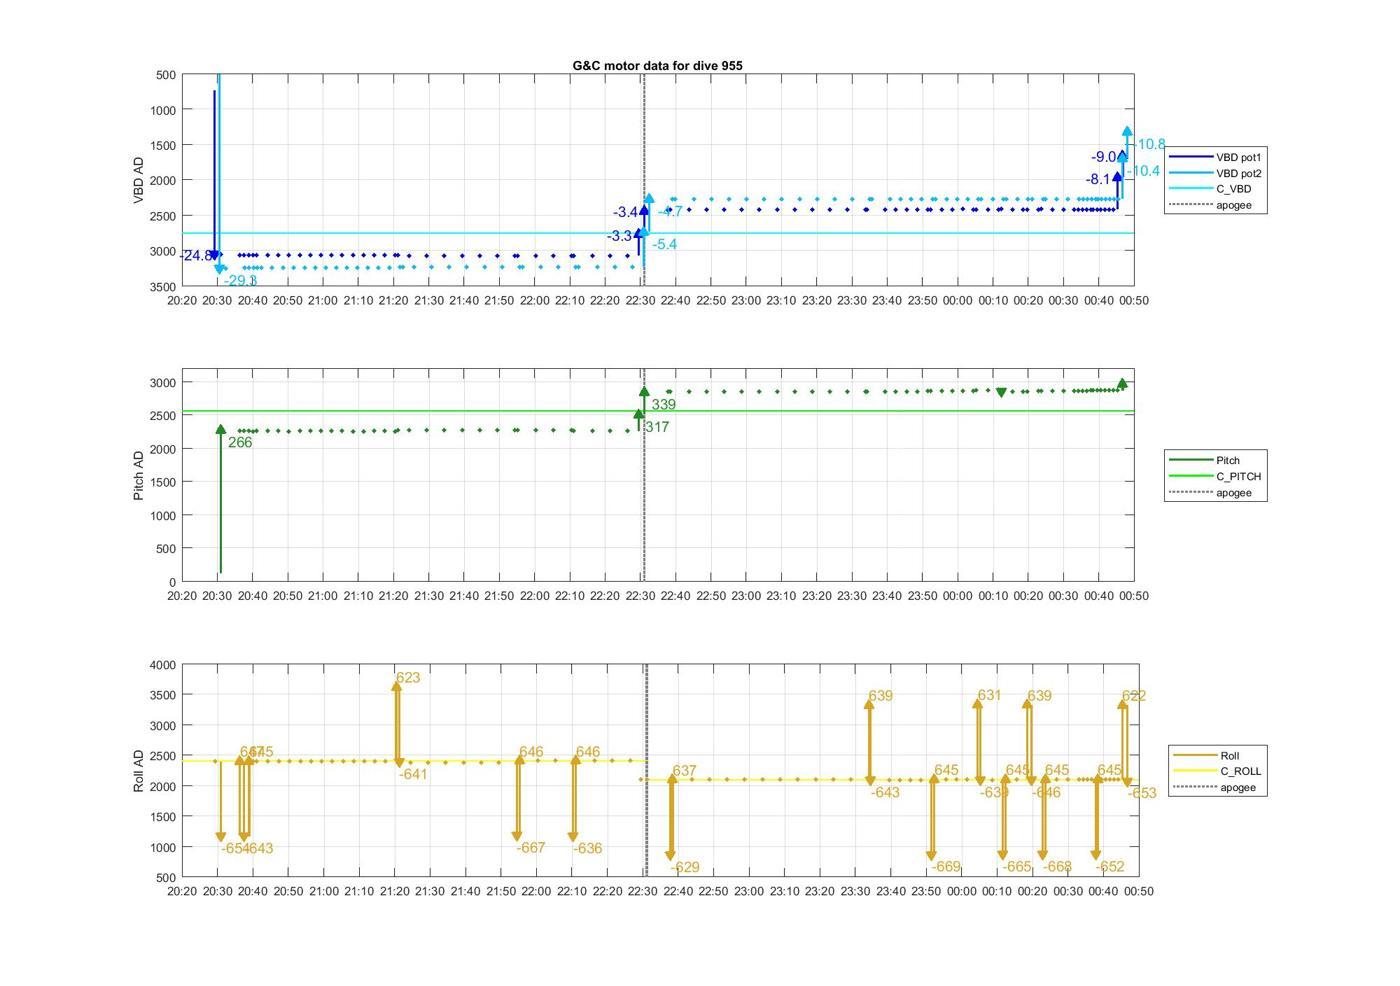Click the -8.1 data label in VBD plot

point(1098,179)
